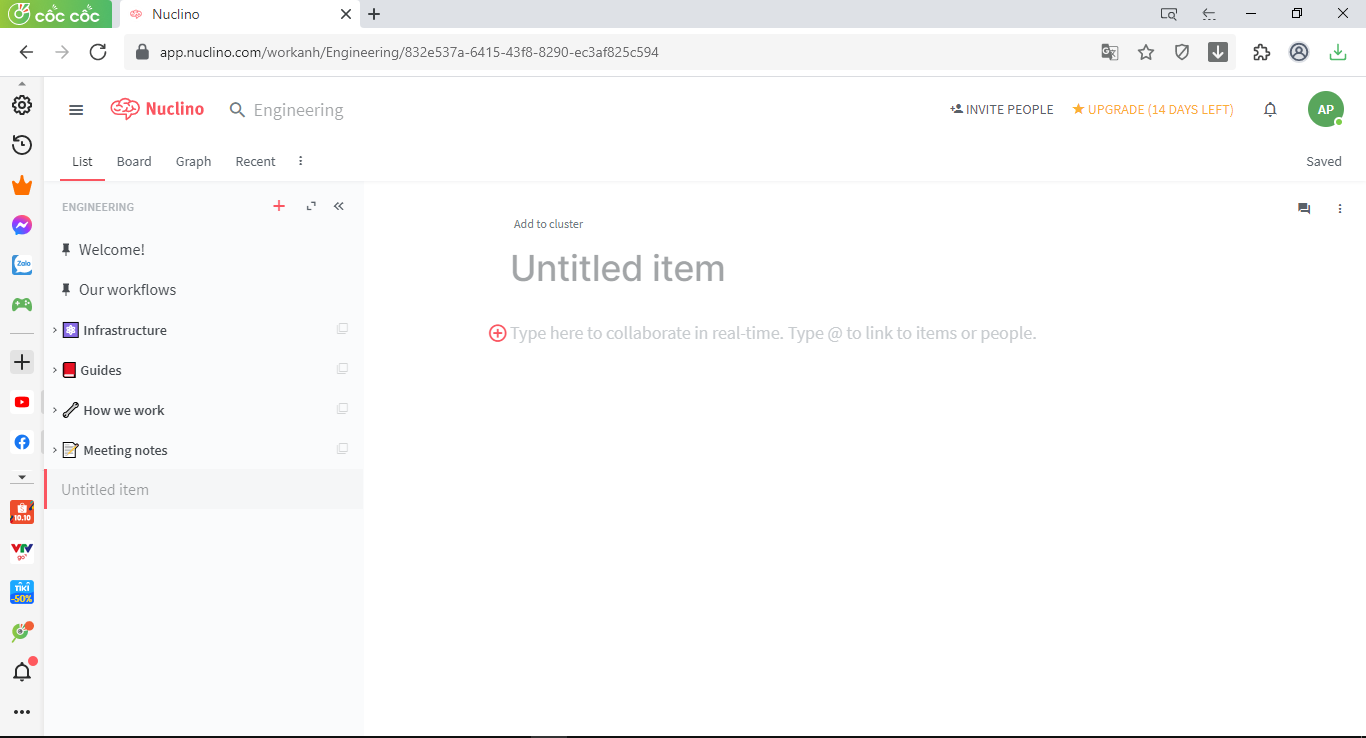The image size is (1366, 738).
Task: Click the circled plus insert icon in editor
Action: (497, 333)
